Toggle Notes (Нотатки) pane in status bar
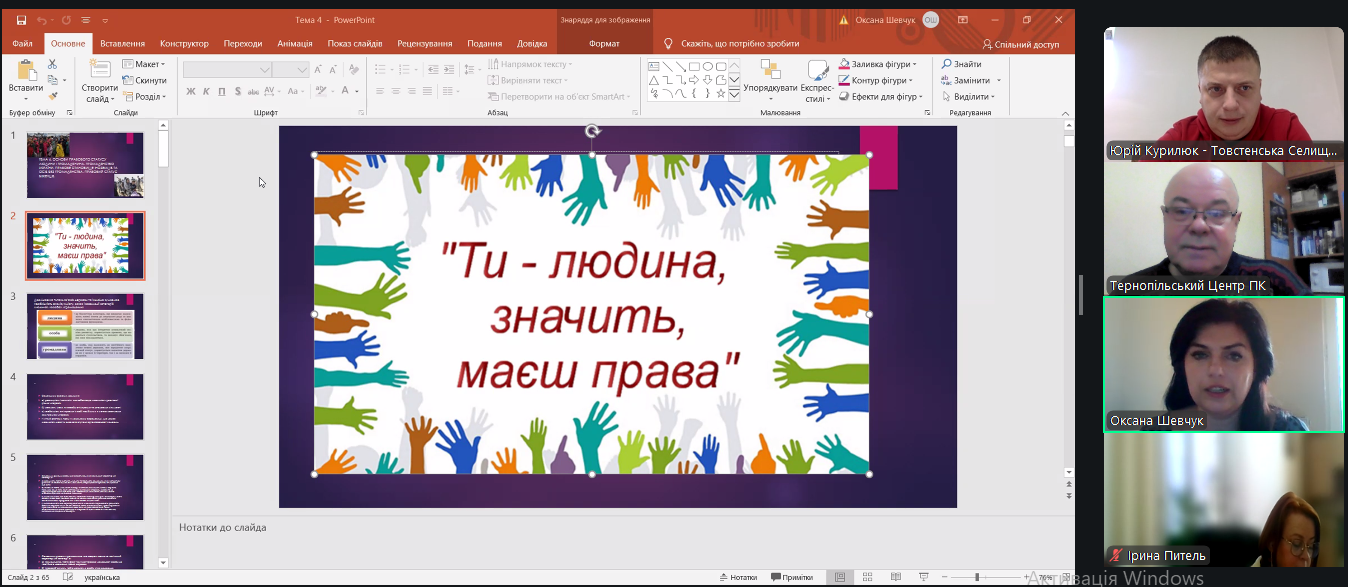The width and height of the screenshot is (1348, 587). click(x=738, y=577)
